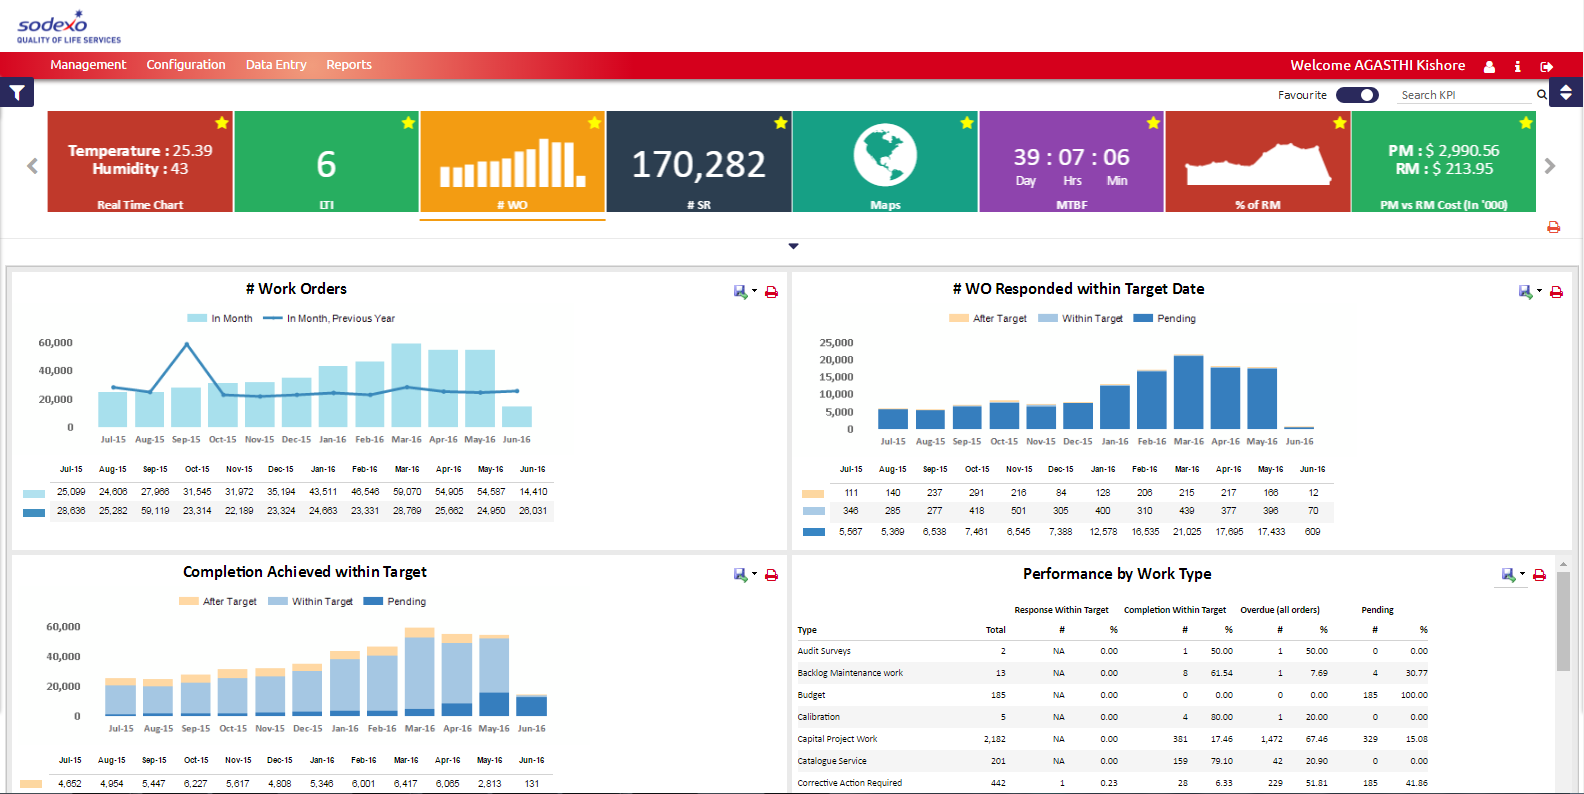Toggle the Favourite switch
1584x794 pixels.
(x=1357, y=95)
